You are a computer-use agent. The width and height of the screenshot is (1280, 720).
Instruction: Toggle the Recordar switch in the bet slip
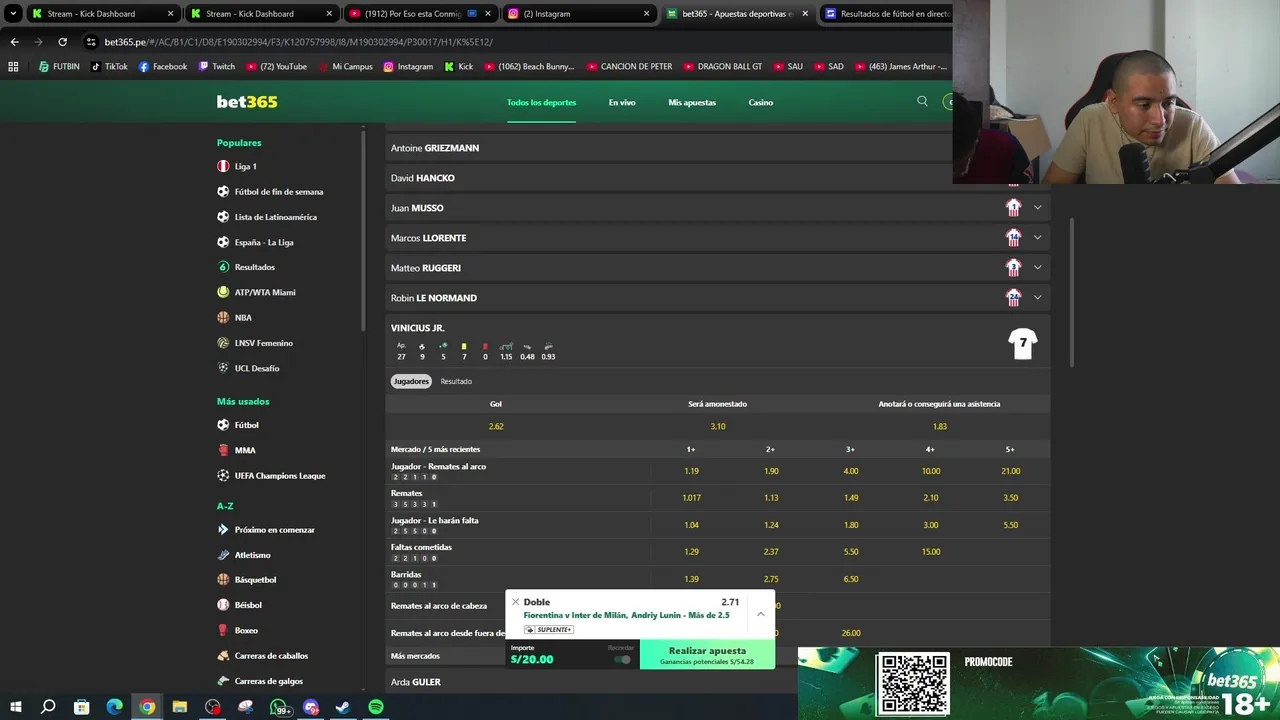click(x=623, y=659)
